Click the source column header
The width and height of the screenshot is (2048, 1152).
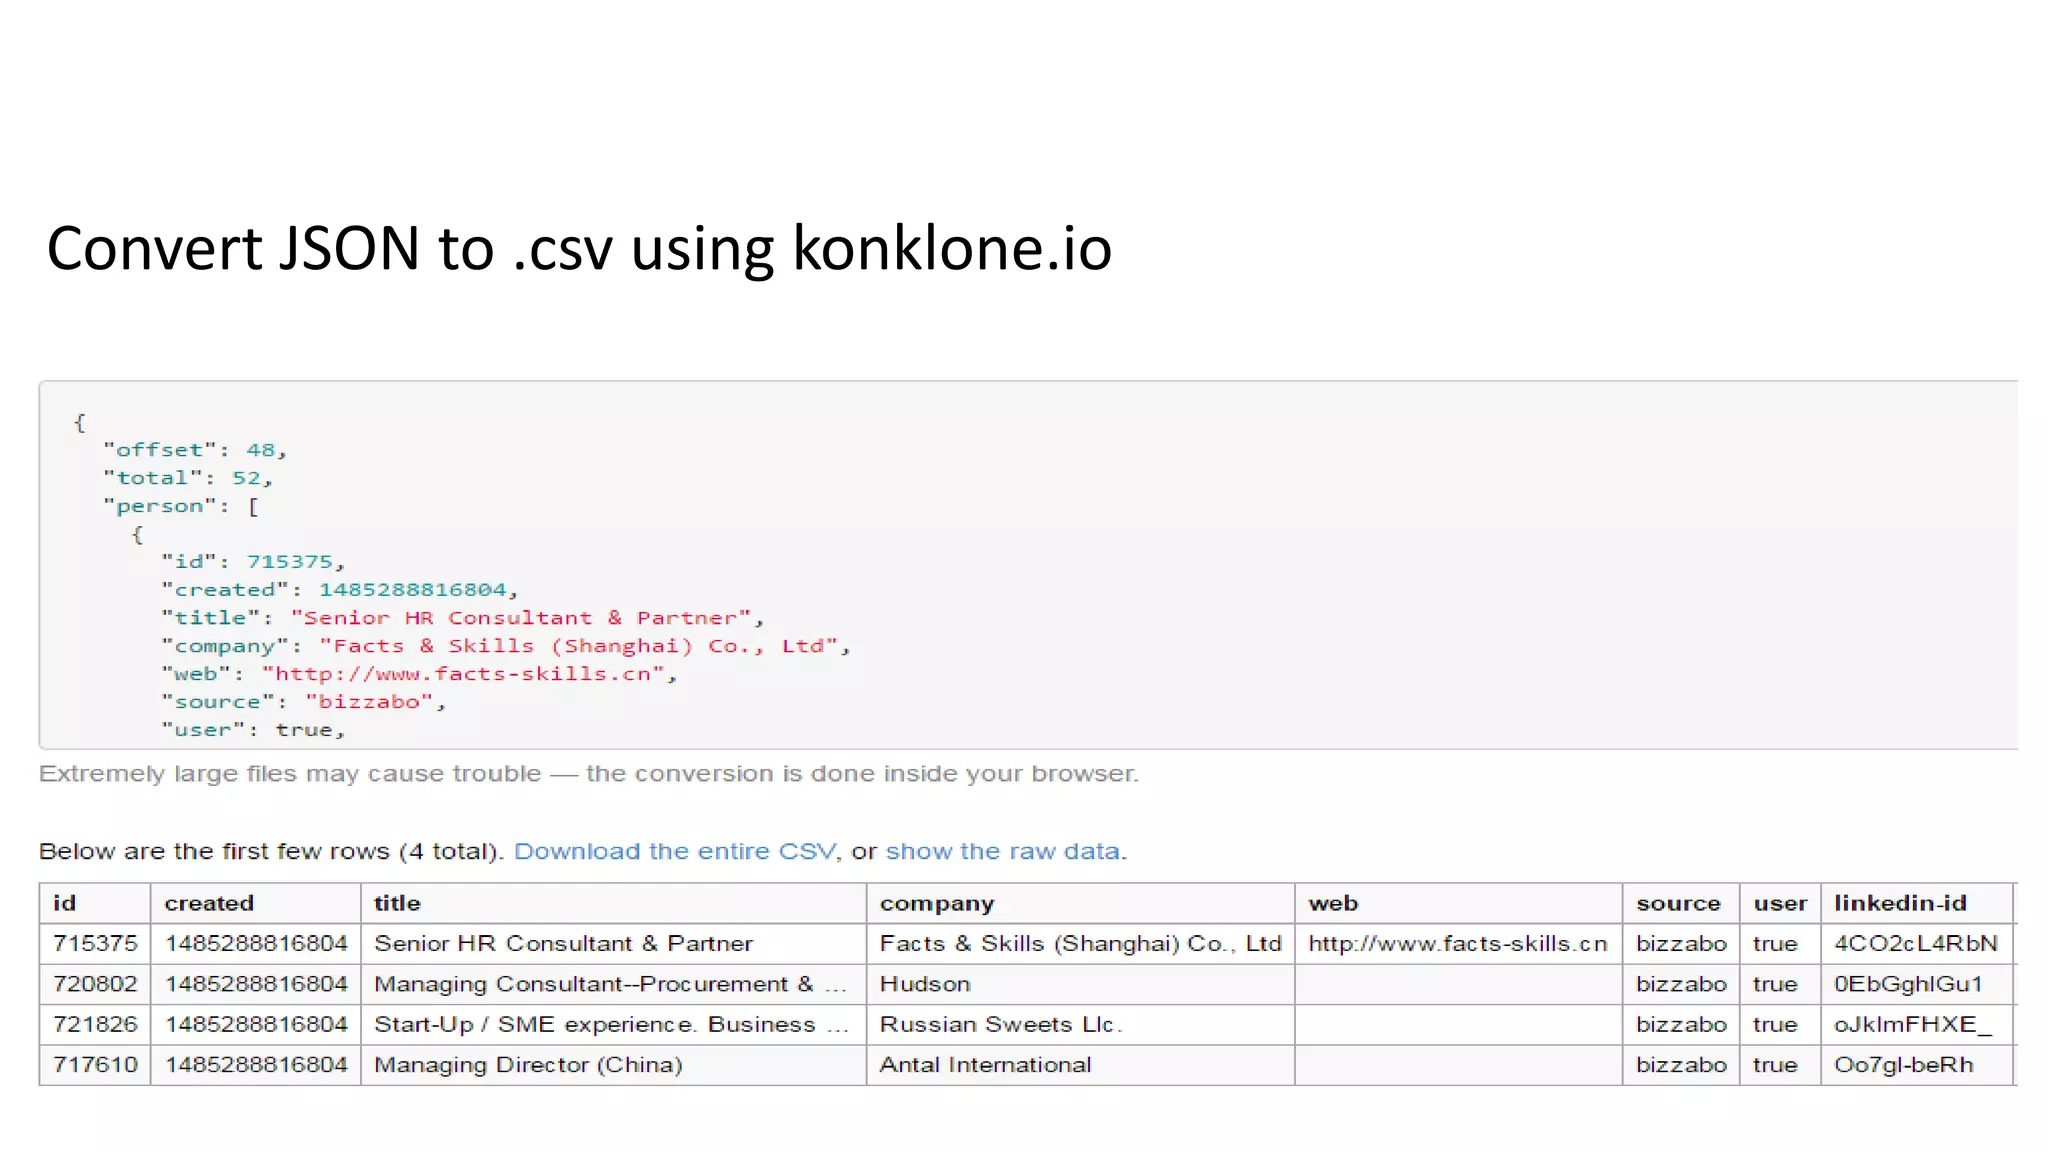(x=1678, y=903)
